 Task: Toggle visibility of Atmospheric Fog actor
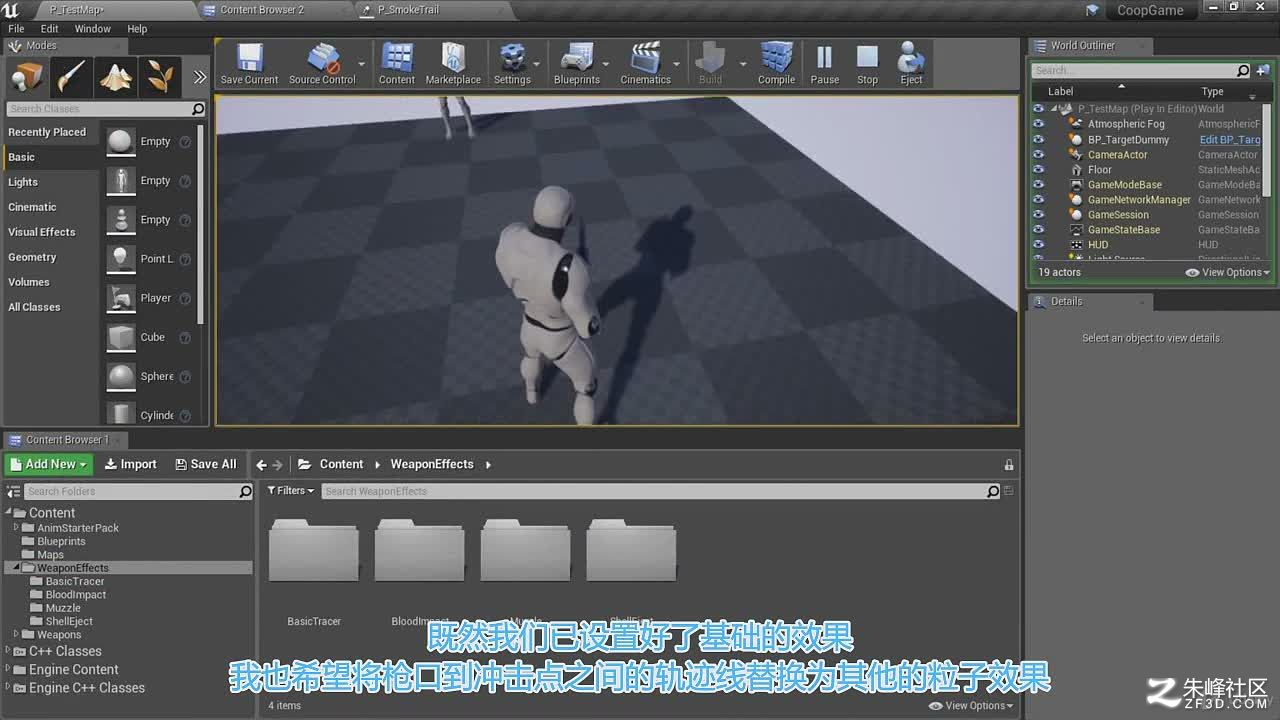point(1038,124)
